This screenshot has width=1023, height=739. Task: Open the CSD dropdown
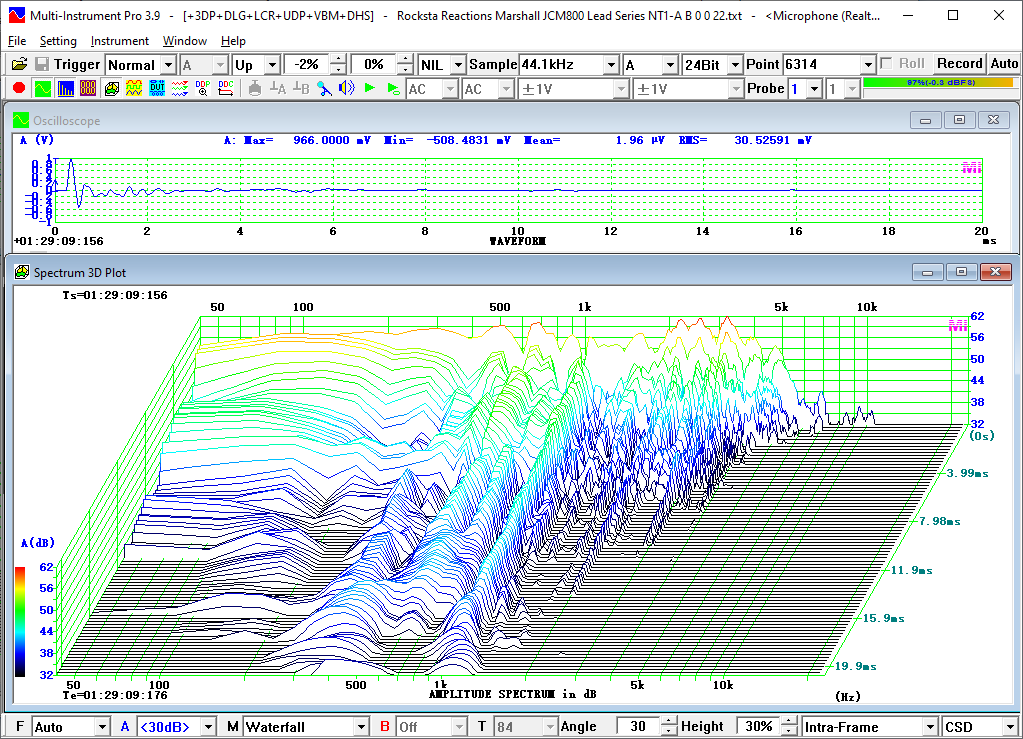click(x=1010, y=727)
